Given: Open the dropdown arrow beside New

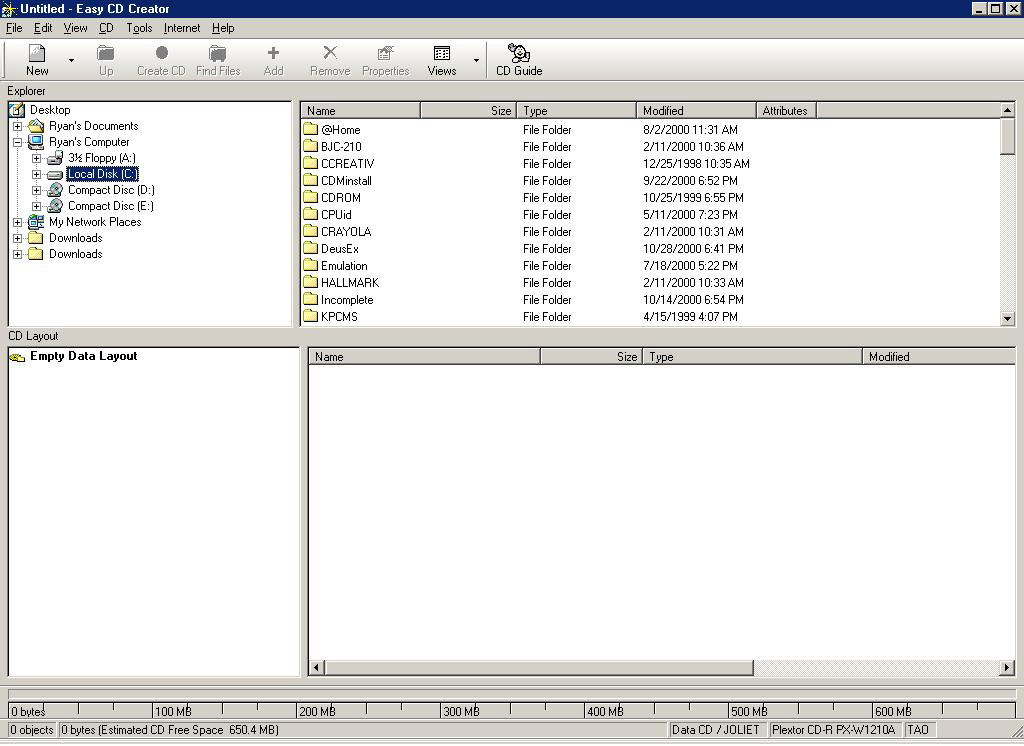Looking at the screenshot, I should click(x=71, y=60).
